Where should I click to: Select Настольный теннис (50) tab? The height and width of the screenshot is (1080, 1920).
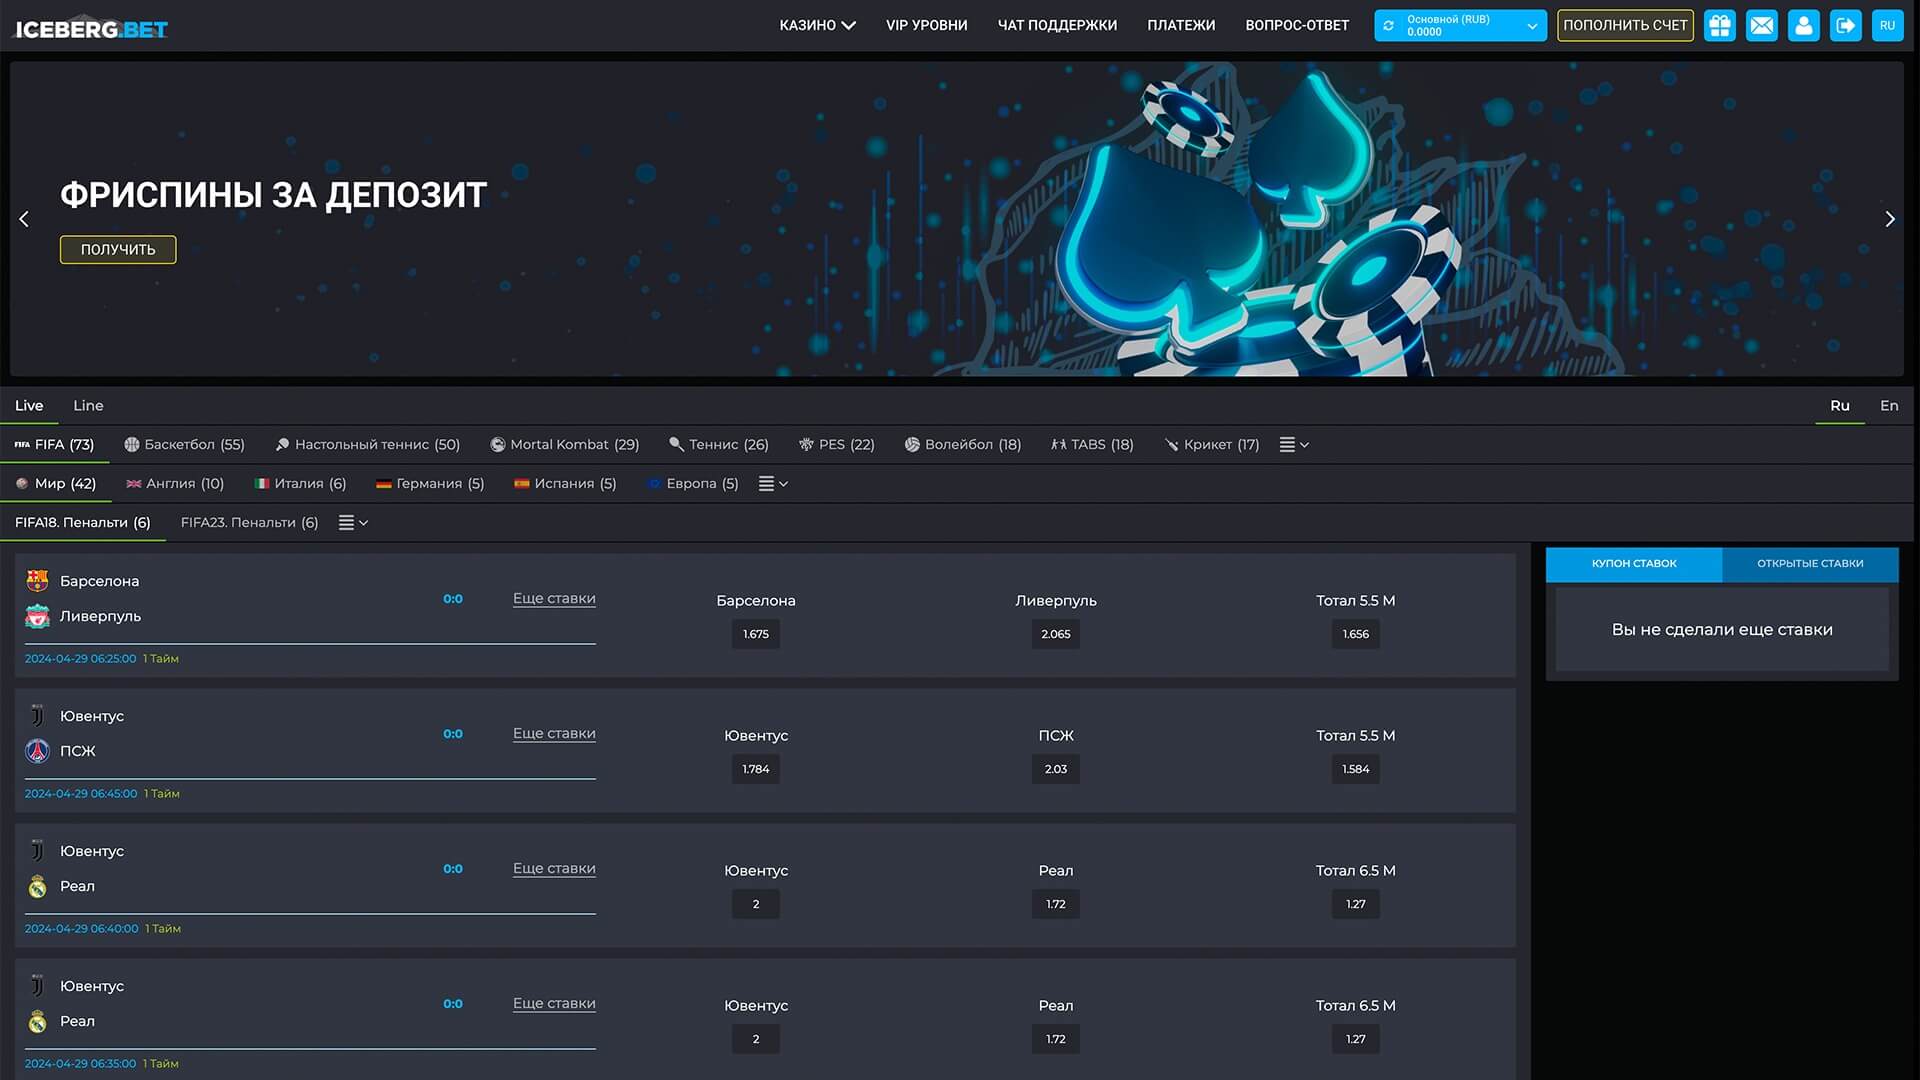coord(367,445)
